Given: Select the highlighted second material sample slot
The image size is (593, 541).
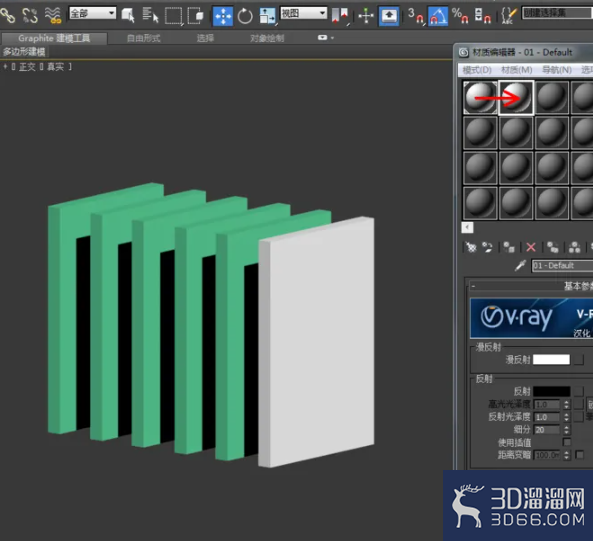Looking at the screenshot, I should coord(516,98).
